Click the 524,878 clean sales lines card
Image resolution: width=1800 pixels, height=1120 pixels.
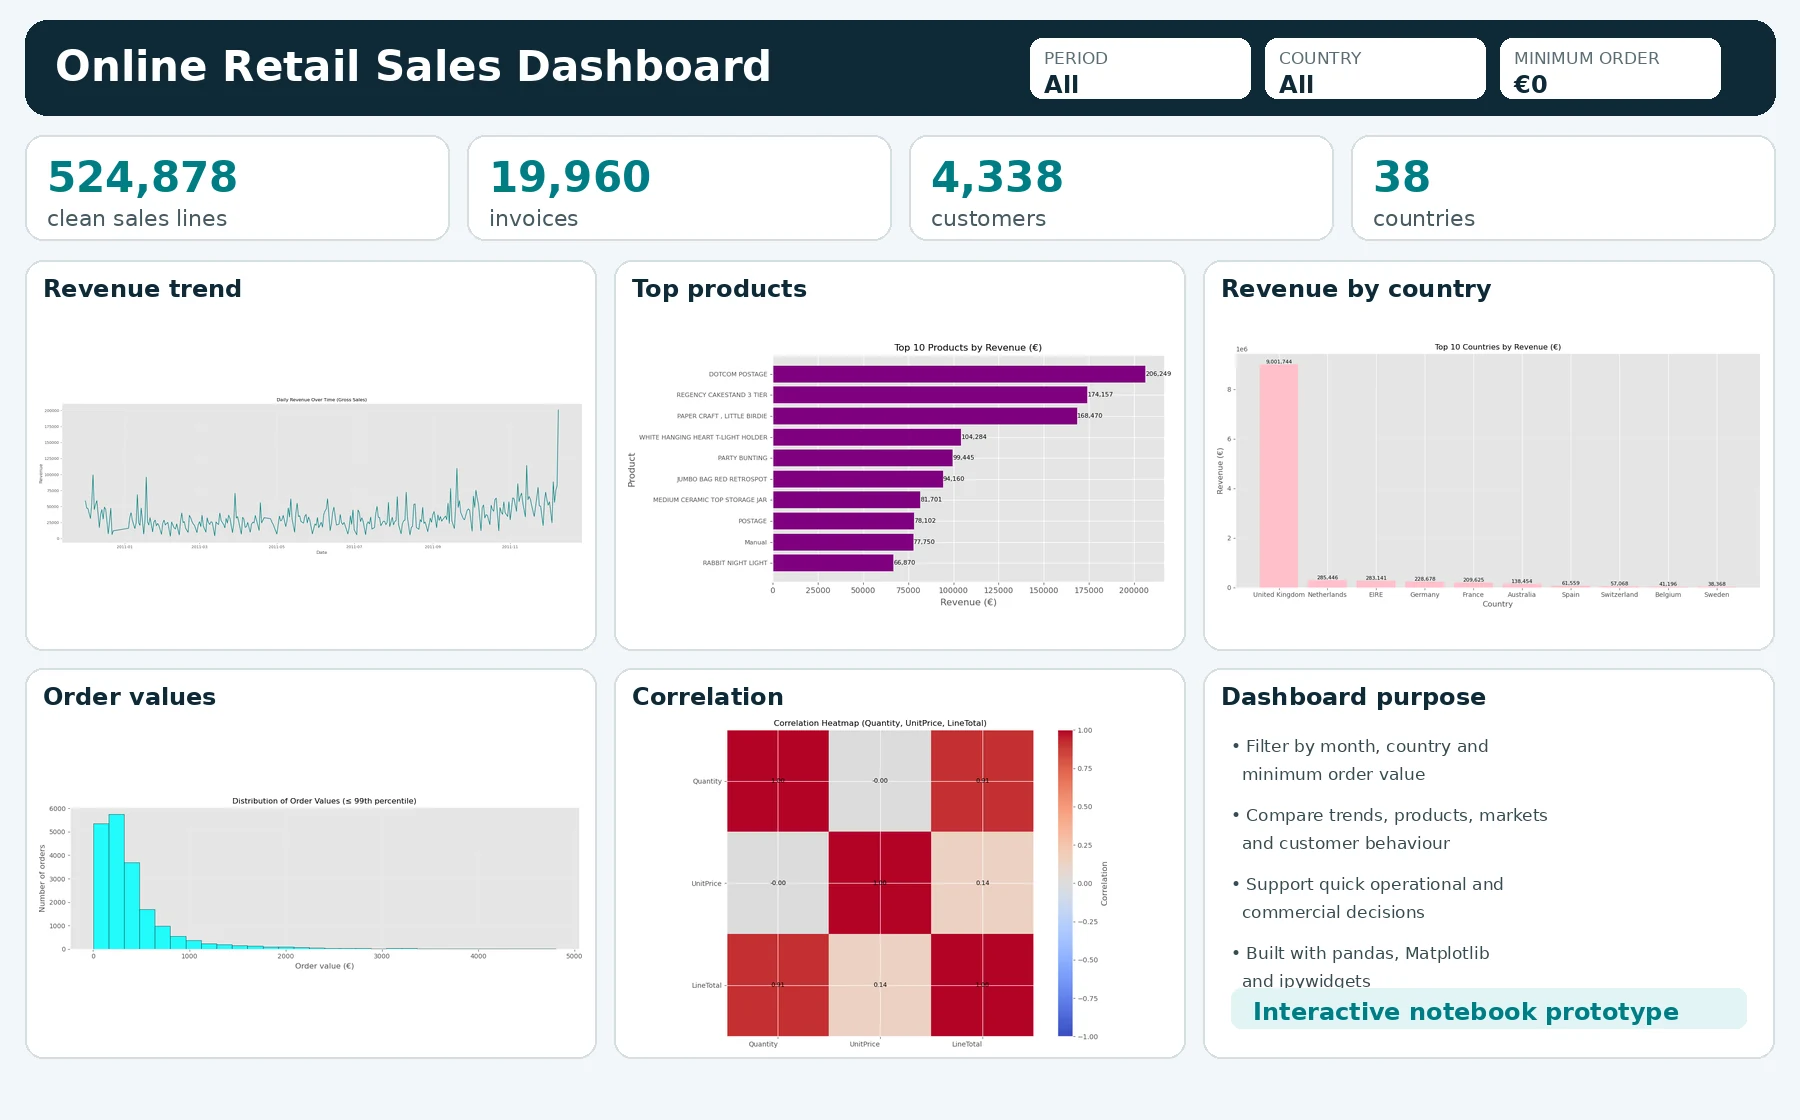coord(237,188)
